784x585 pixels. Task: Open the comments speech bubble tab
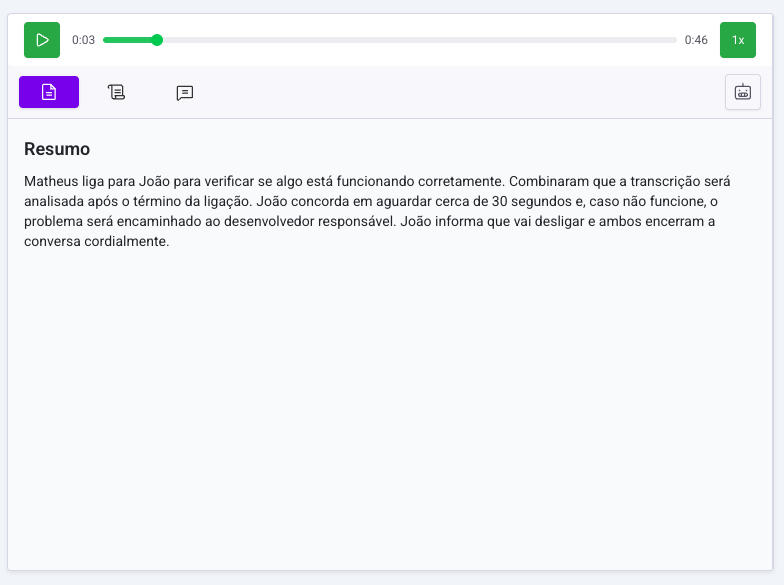[x=185, y=92]
